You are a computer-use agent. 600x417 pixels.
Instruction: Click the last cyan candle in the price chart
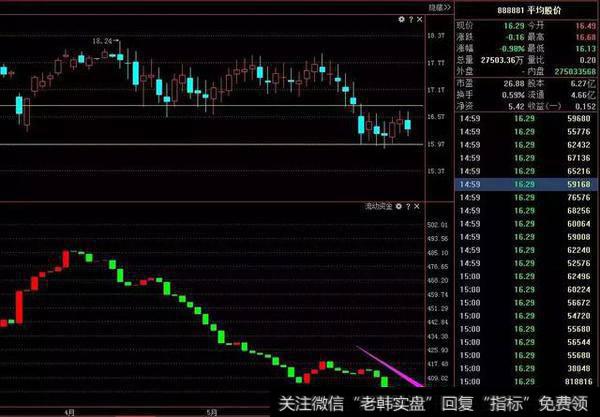tap(408, 125)
